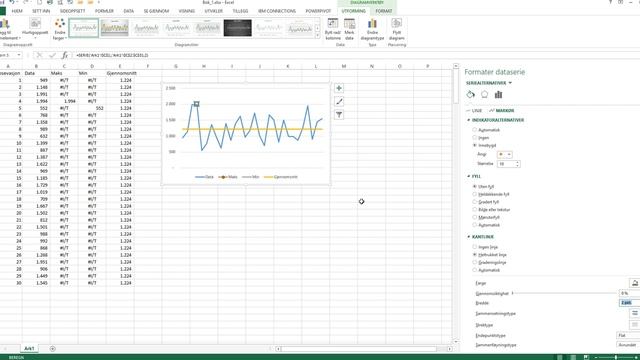Viewport: 640px width, 360px height.
Task: Click the Farge paint bucket button
Action: [x=635, y=283]
